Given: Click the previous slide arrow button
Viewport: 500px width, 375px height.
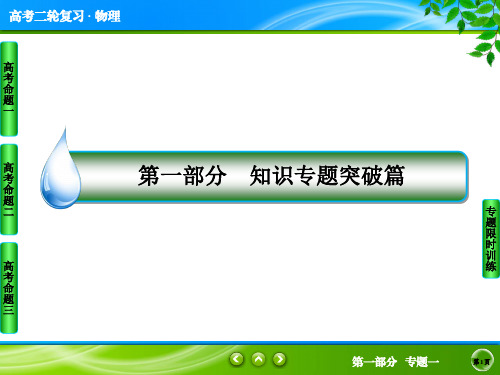Looking at the screenshot, I should point(237,359).
